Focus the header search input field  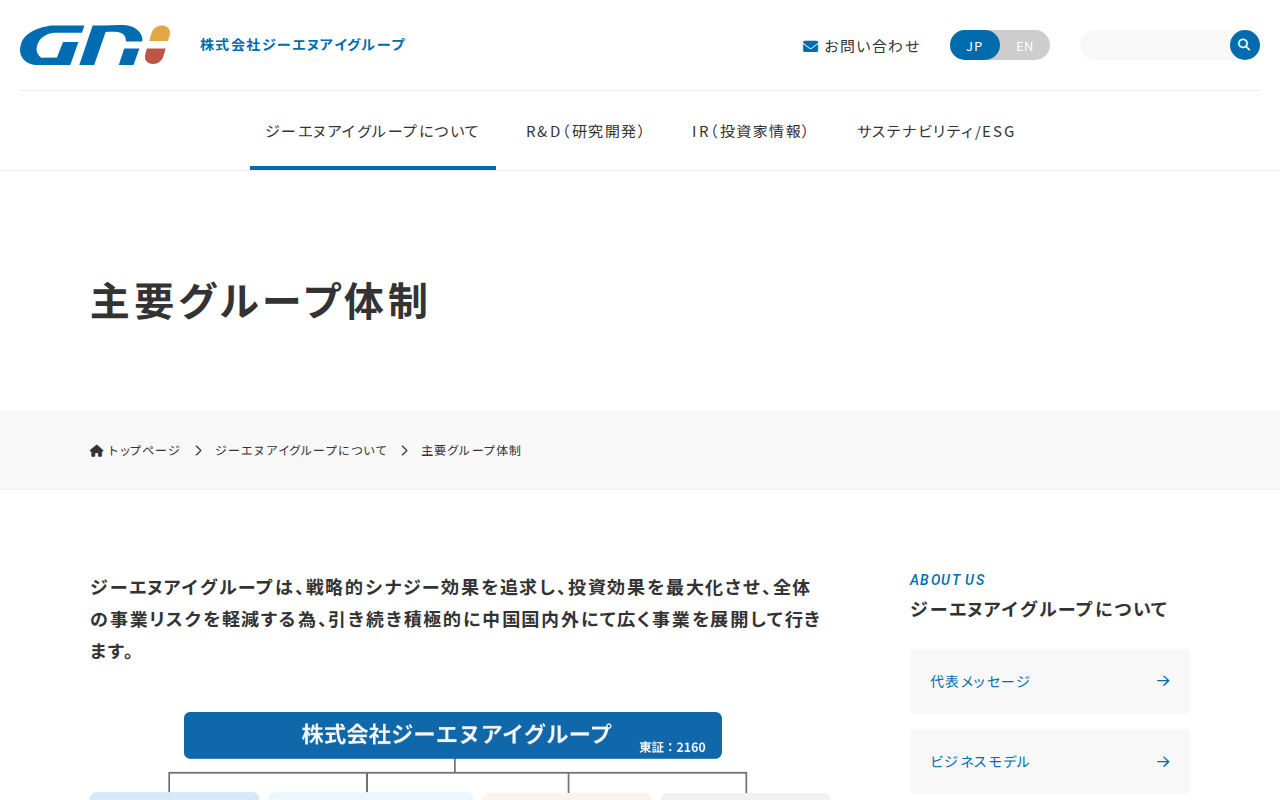tap(1155, 45)
